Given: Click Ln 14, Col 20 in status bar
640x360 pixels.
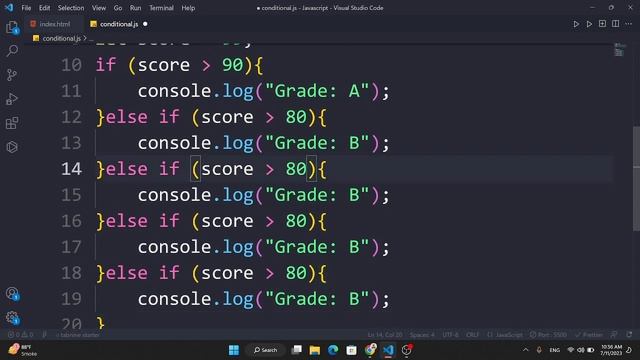Looking at the screenshot, I should (384, 335).
